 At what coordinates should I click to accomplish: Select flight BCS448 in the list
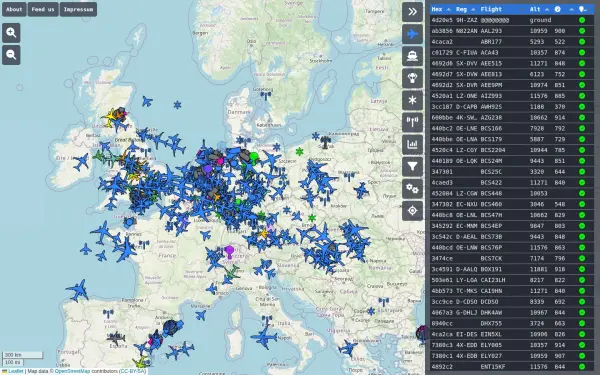pyautogui.click(x=512, y=194)
